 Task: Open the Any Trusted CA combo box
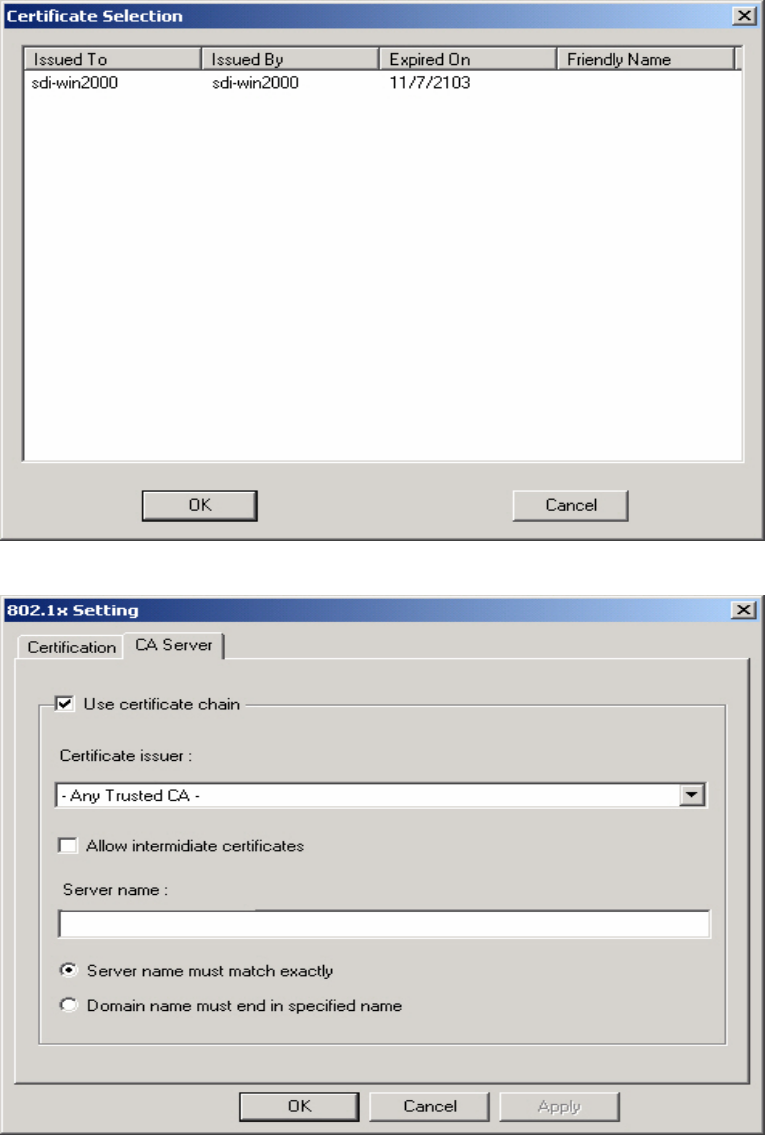[x=381, y=795]
